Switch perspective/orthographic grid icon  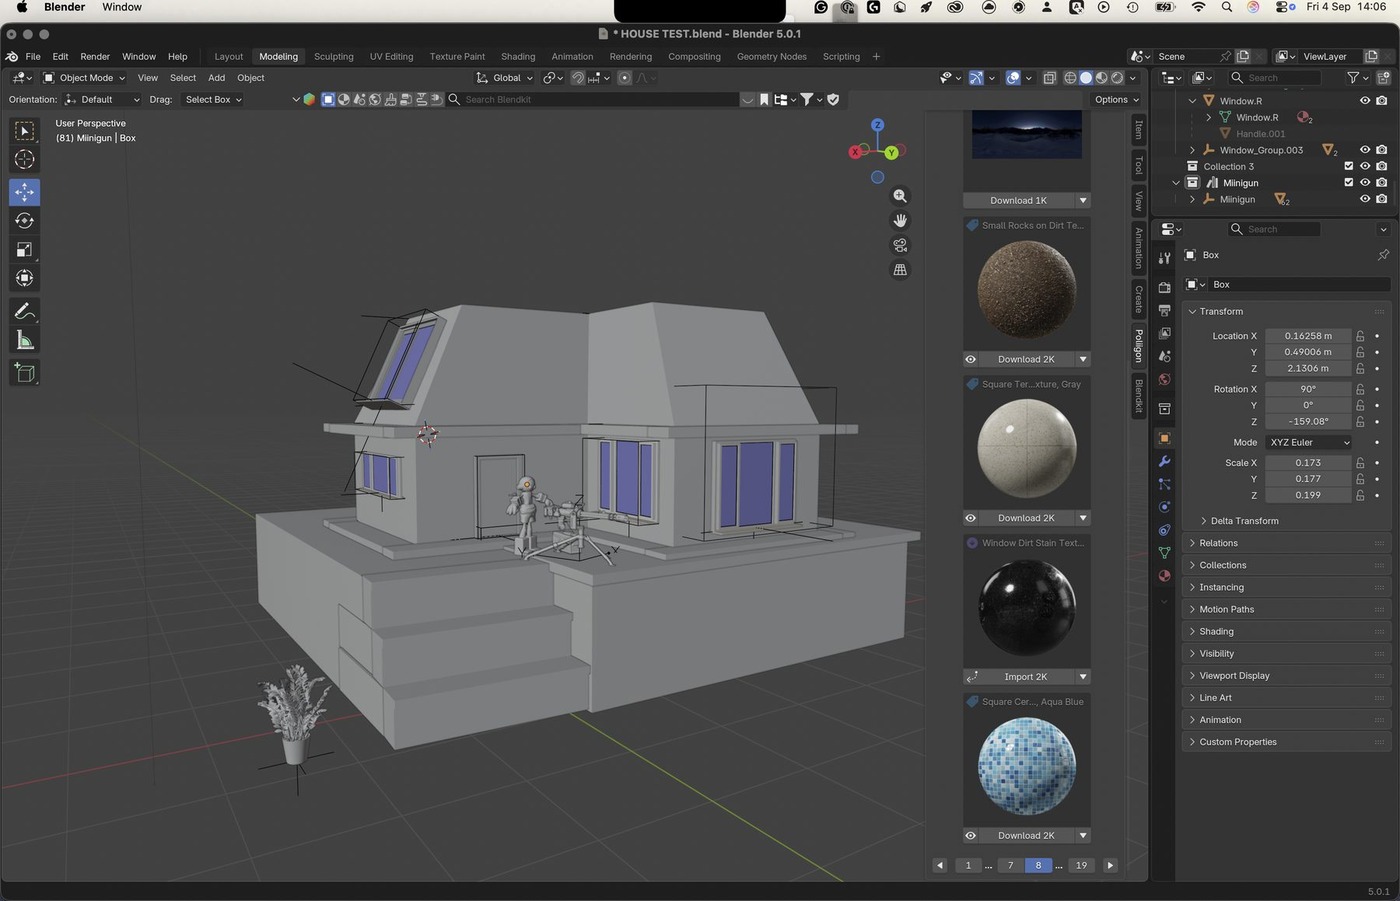900,270
